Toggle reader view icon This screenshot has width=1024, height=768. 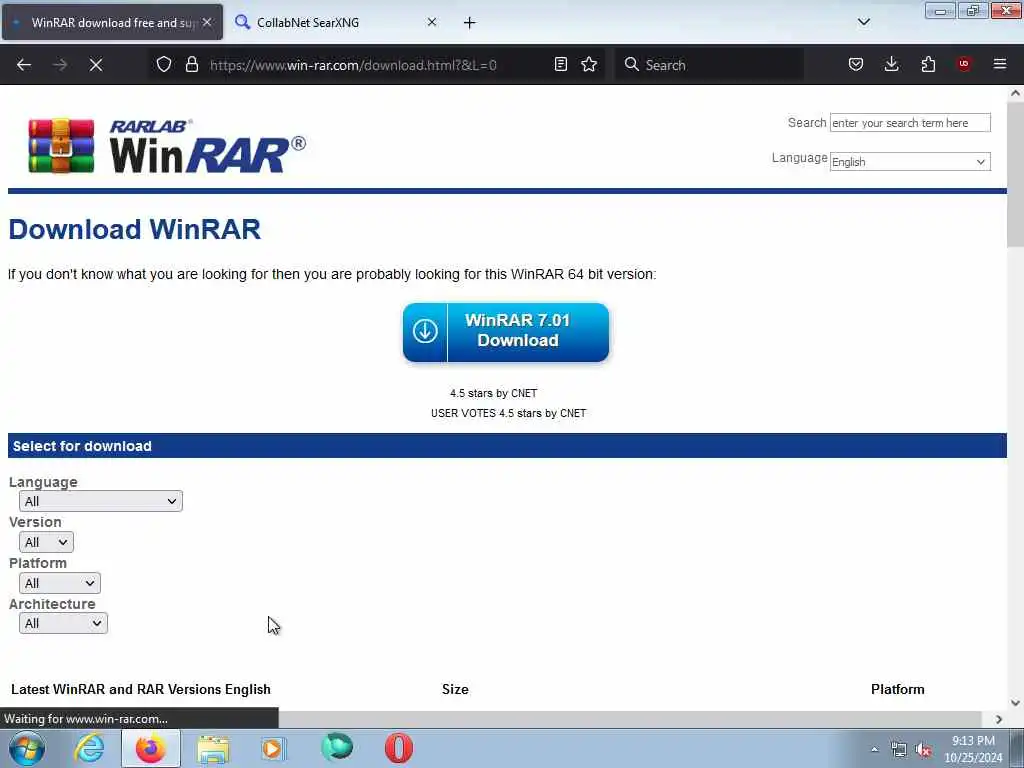pos(560,64)
